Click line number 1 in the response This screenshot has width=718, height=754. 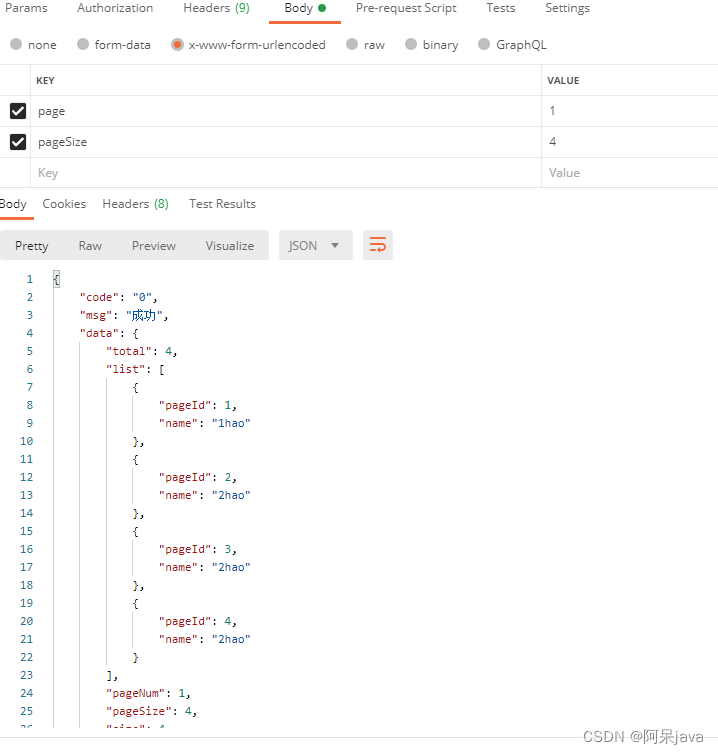coord(30,279)
